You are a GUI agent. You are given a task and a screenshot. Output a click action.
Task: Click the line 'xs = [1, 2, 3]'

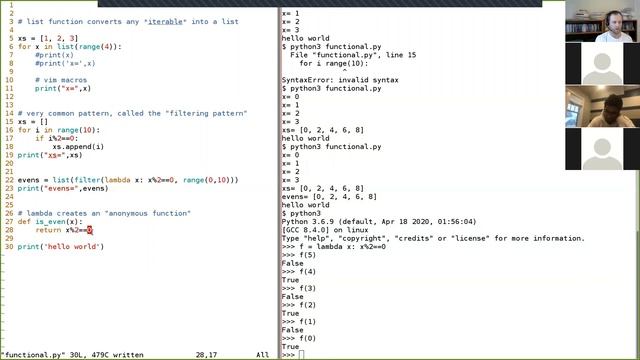click(x=48, y=38)
